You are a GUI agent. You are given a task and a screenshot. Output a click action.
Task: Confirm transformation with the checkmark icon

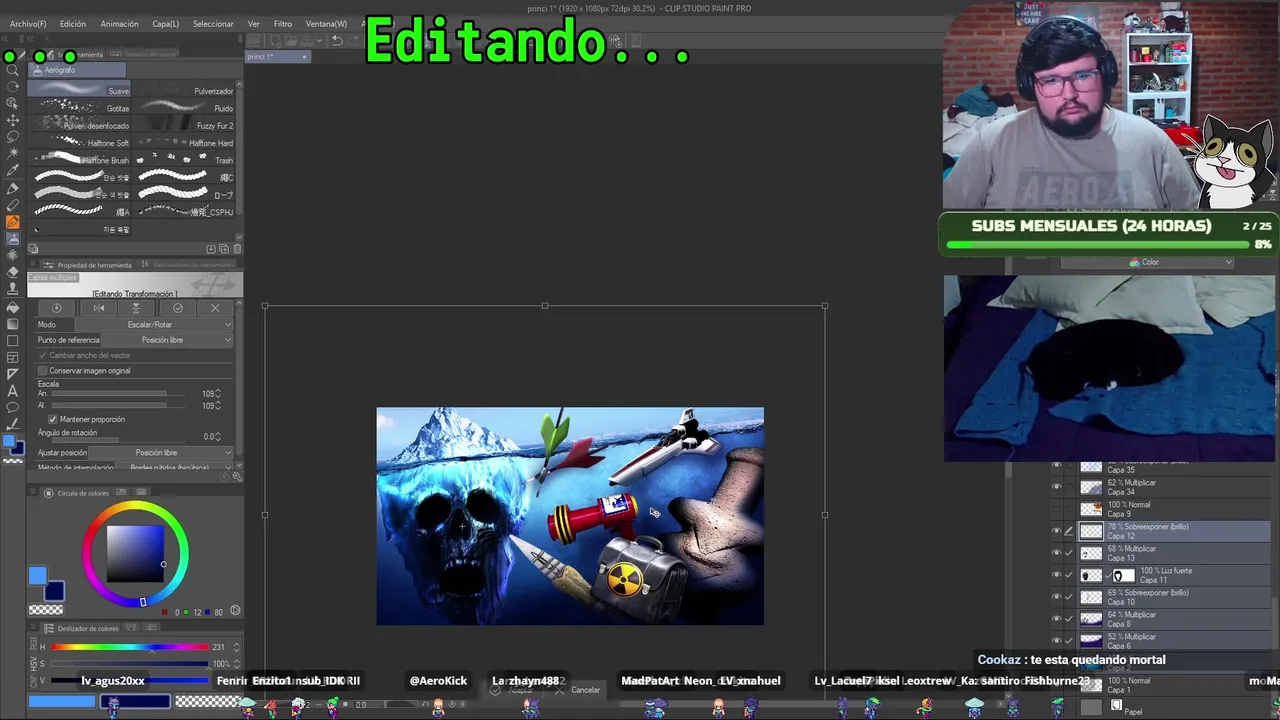[178, 308]
